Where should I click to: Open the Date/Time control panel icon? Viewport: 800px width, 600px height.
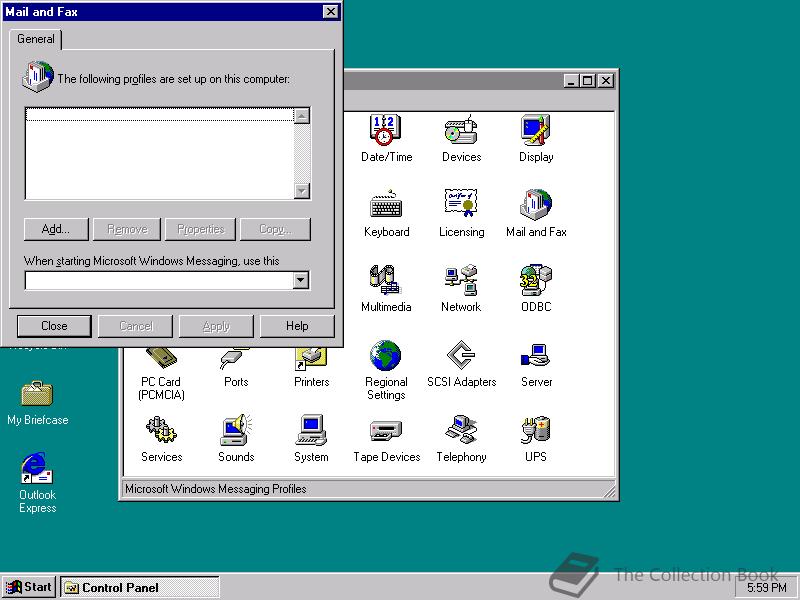(386, 138)
